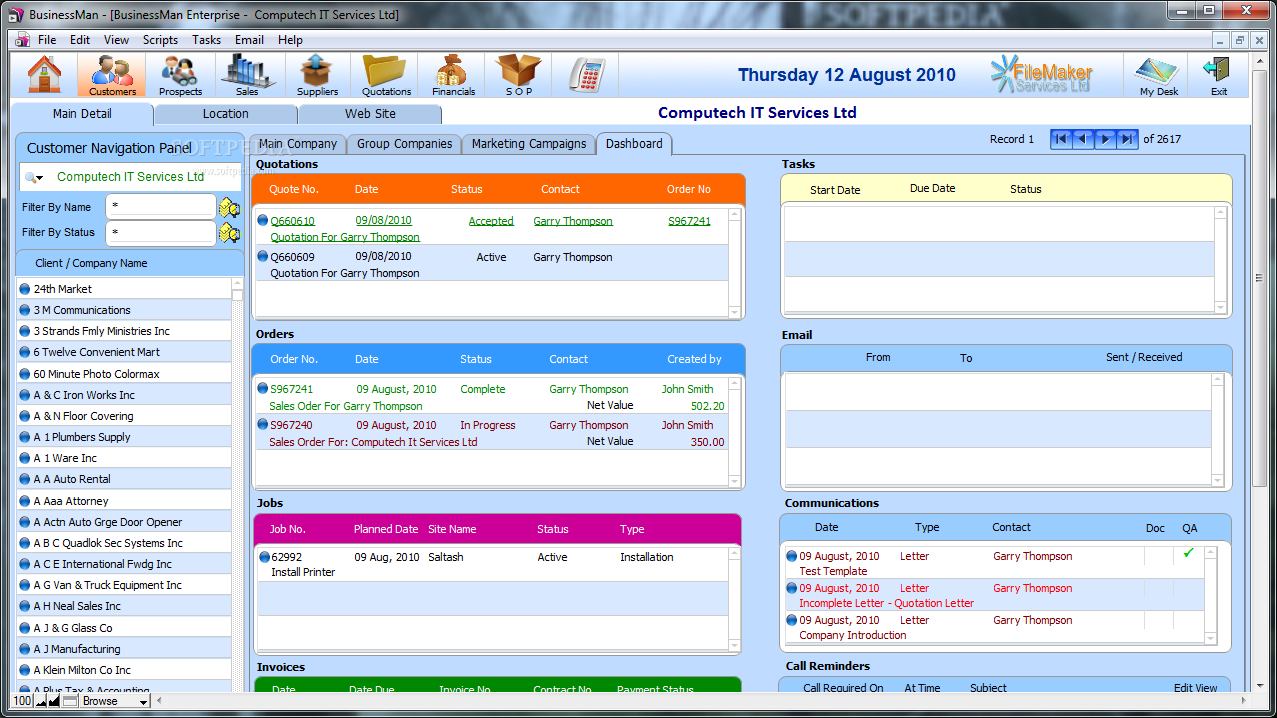Switch to the Location tab

pyautogui.click(x=226, y=114)
